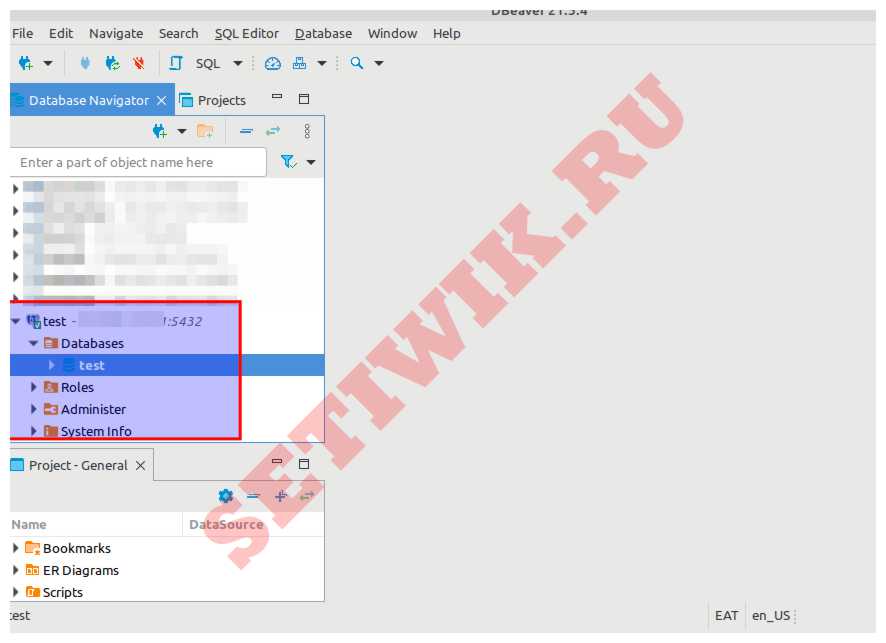Open the File menu
The width and height of the screenshot is (886, 643).
pos(23,33)
